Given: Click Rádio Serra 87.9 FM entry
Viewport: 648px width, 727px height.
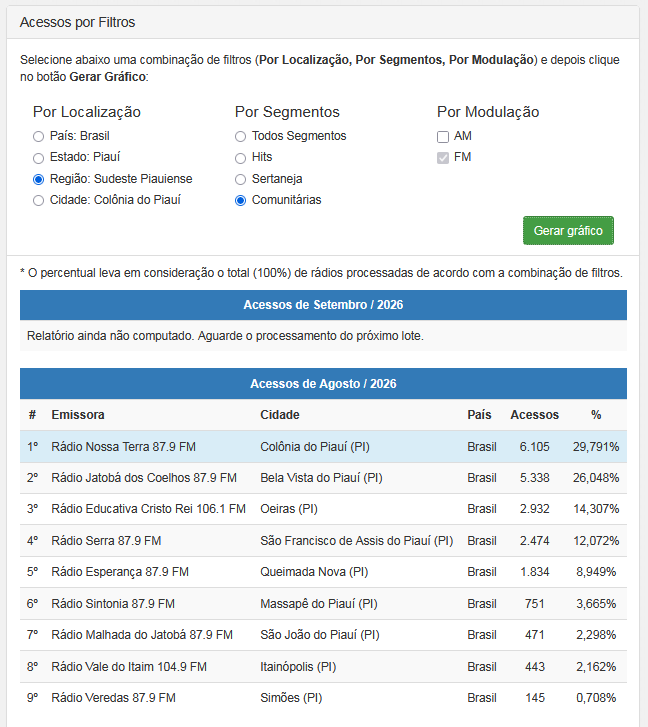Looking at the screenshot, I should [x=106, y=541].
